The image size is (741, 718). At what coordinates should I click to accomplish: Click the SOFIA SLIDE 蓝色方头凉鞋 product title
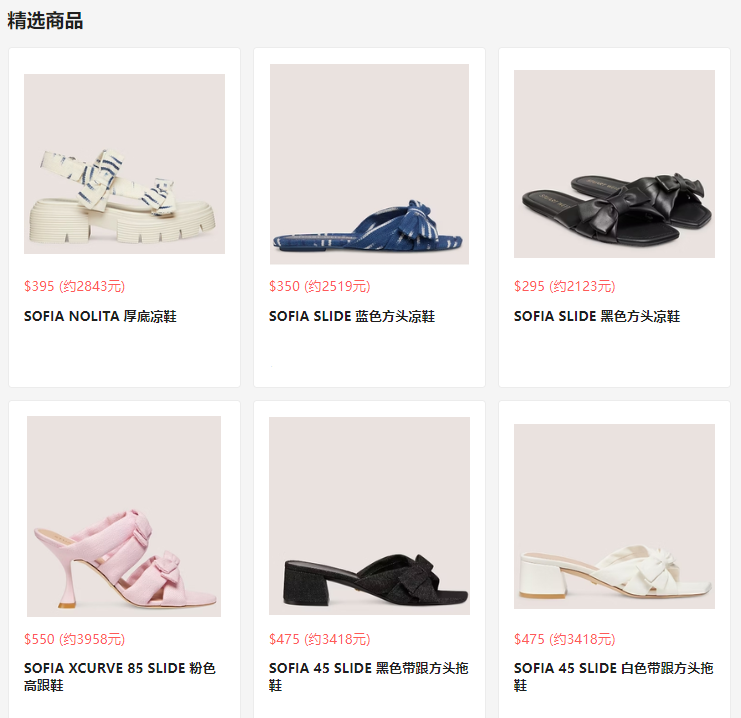[x=352, y=316]
